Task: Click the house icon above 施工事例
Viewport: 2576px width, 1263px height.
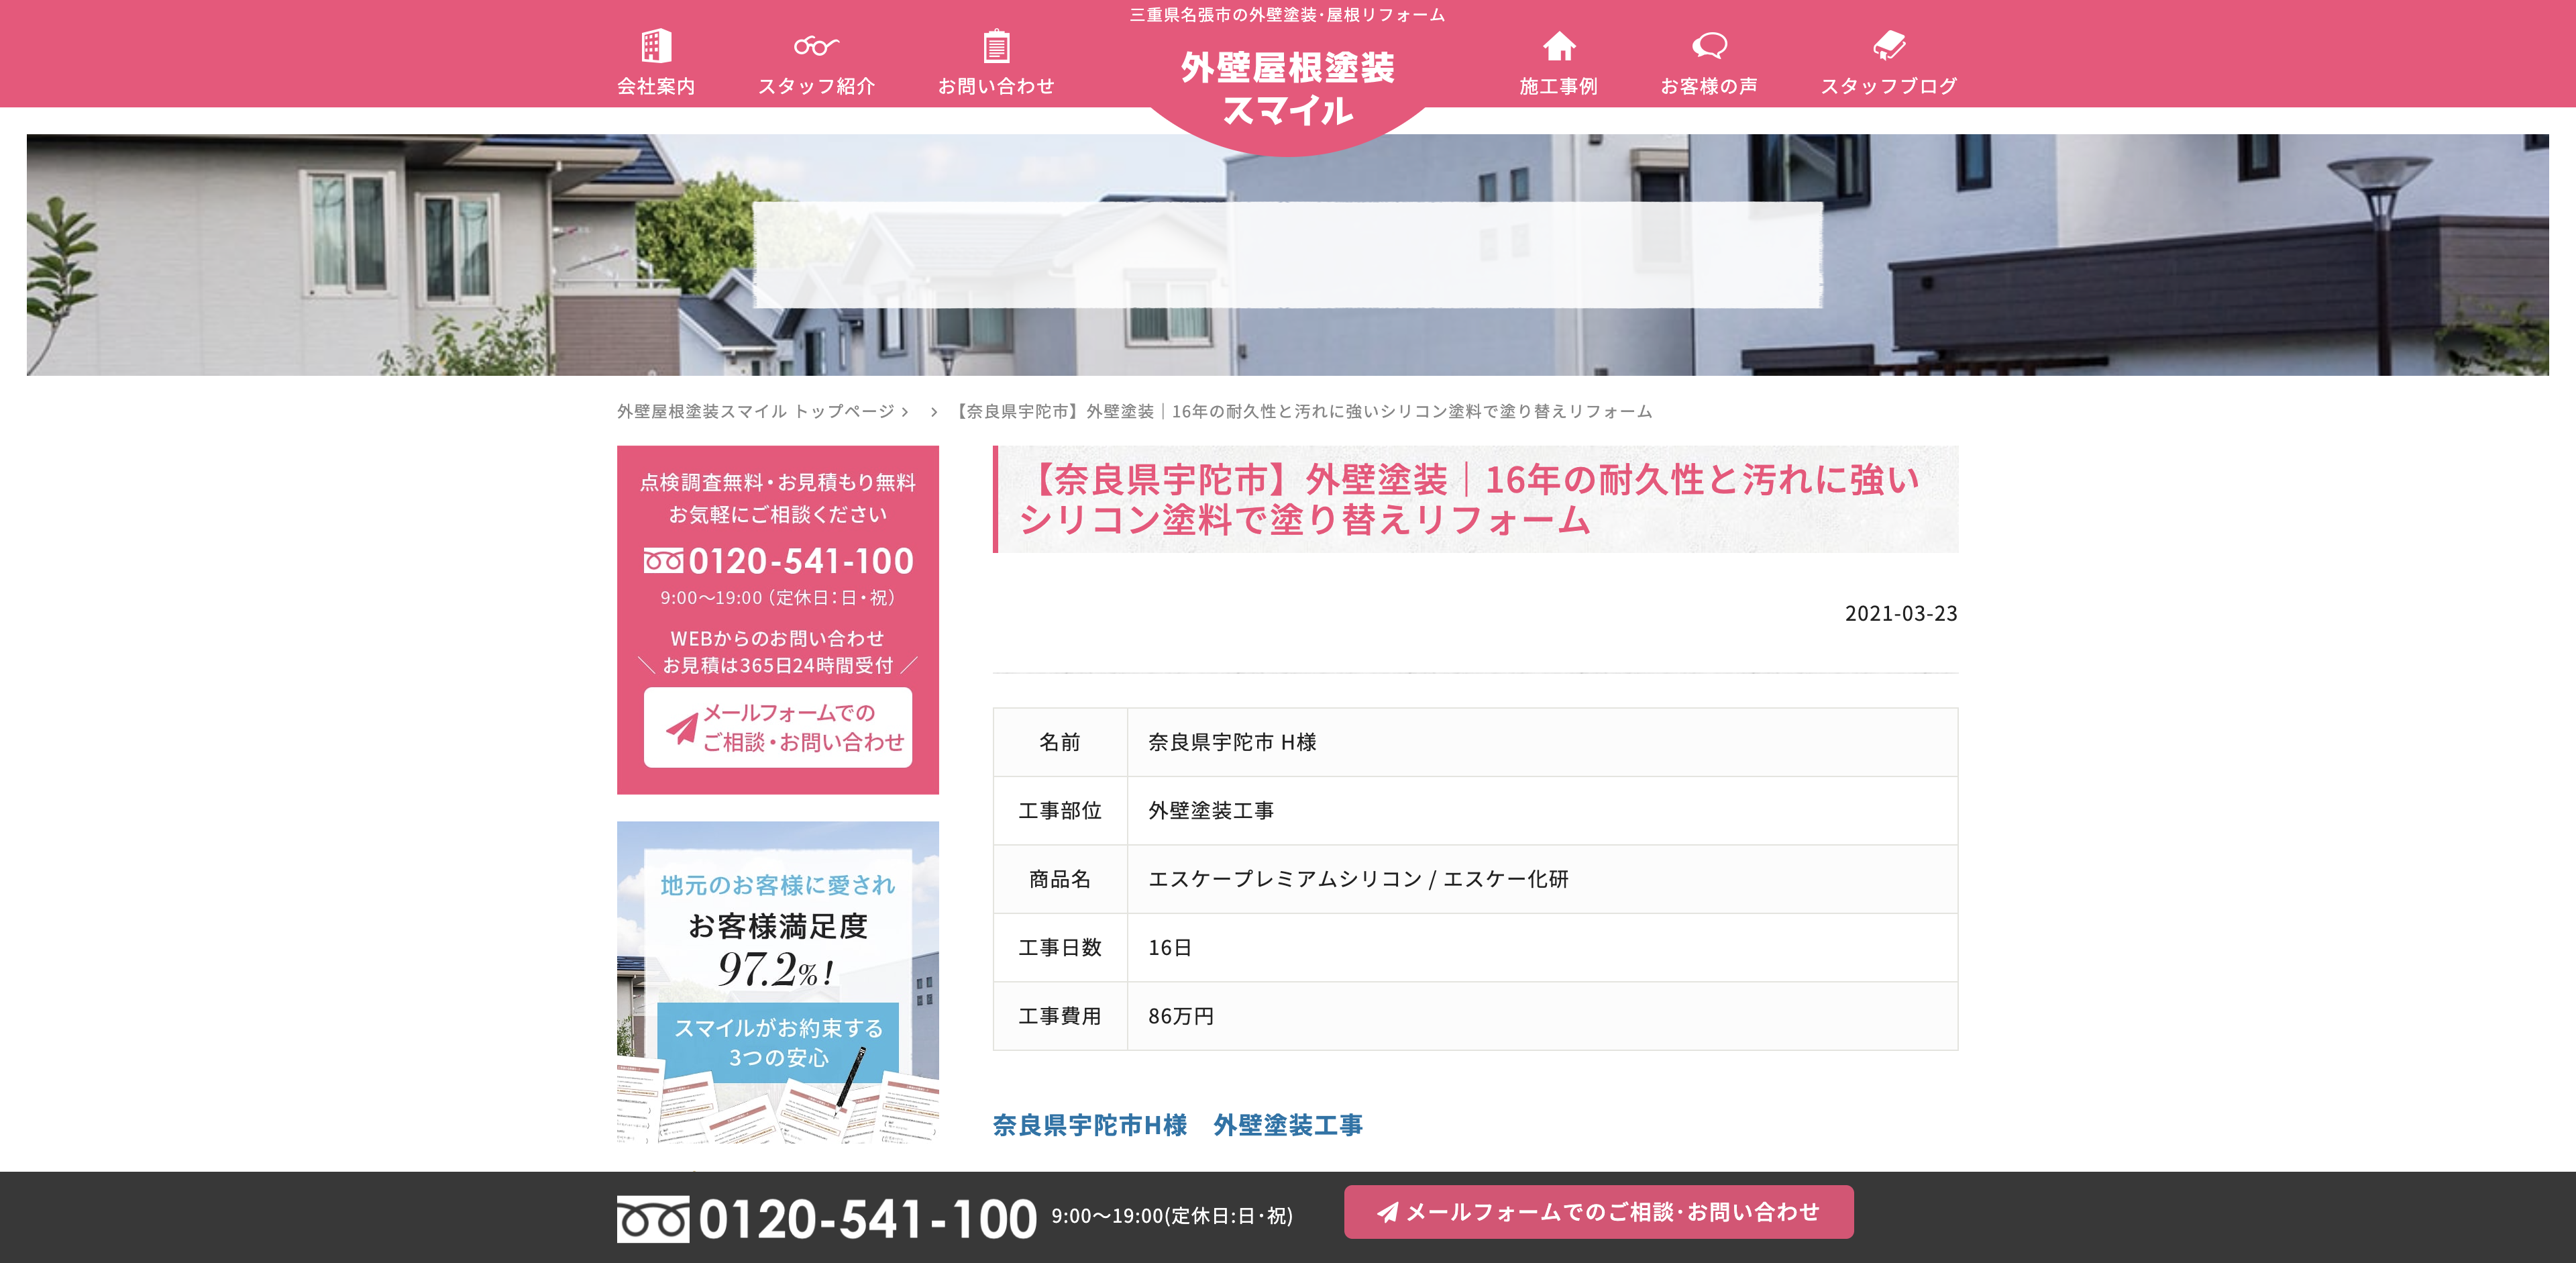Action: tap(1559, 46)
